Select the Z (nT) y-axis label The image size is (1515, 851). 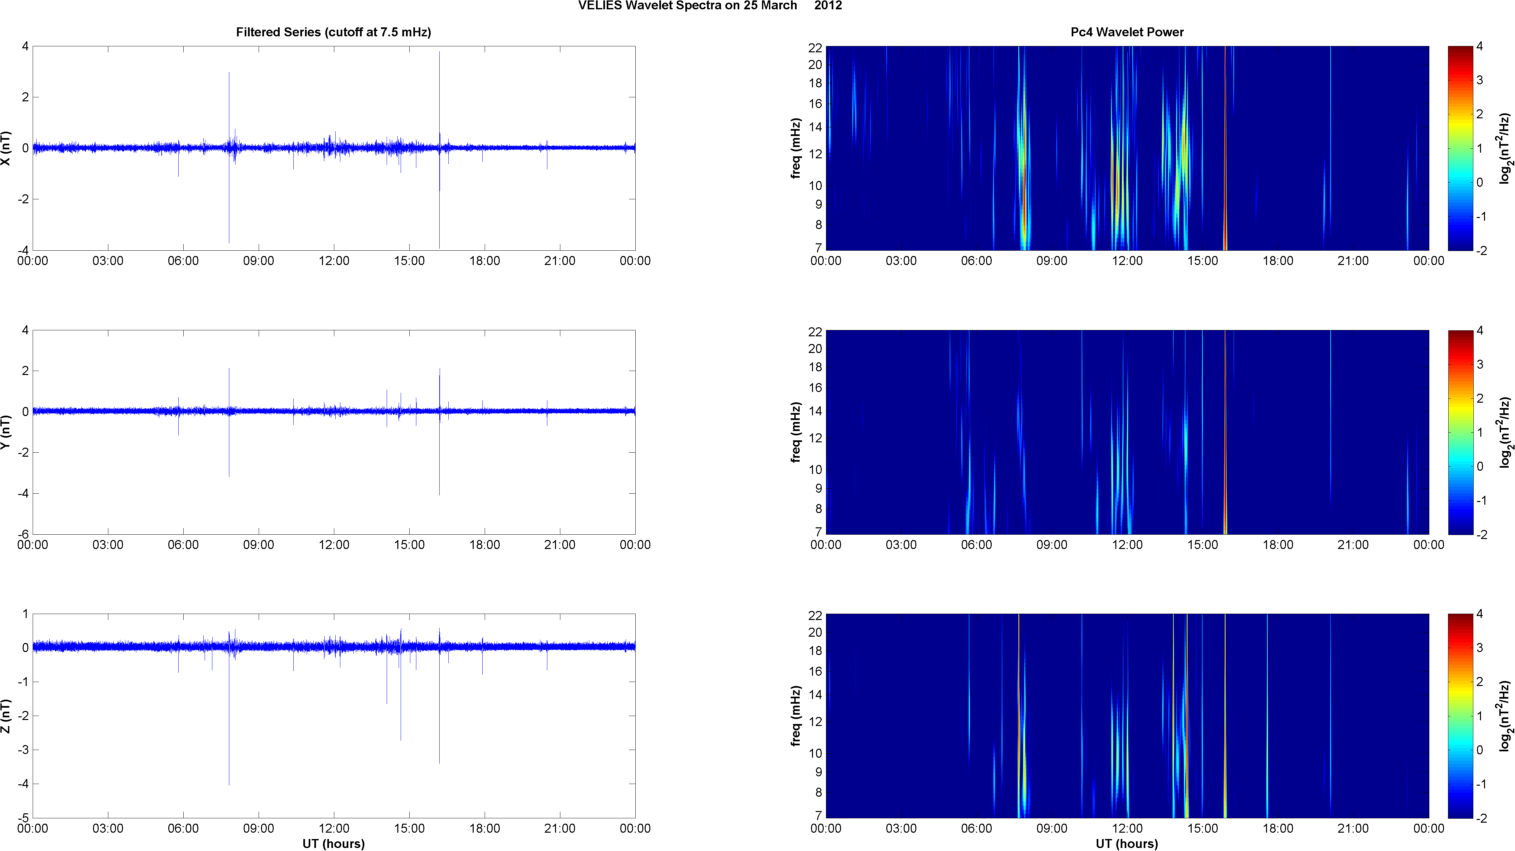coord(7,715)
